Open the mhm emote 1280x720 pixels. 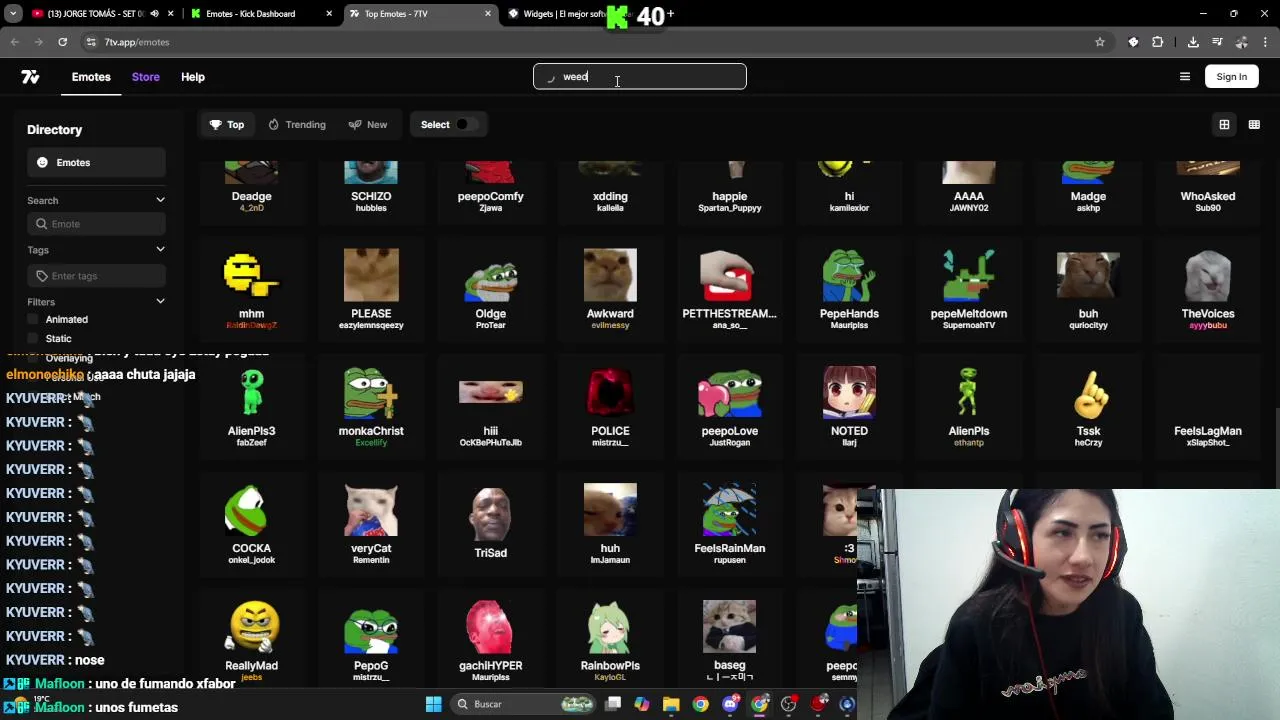(251, 290)
